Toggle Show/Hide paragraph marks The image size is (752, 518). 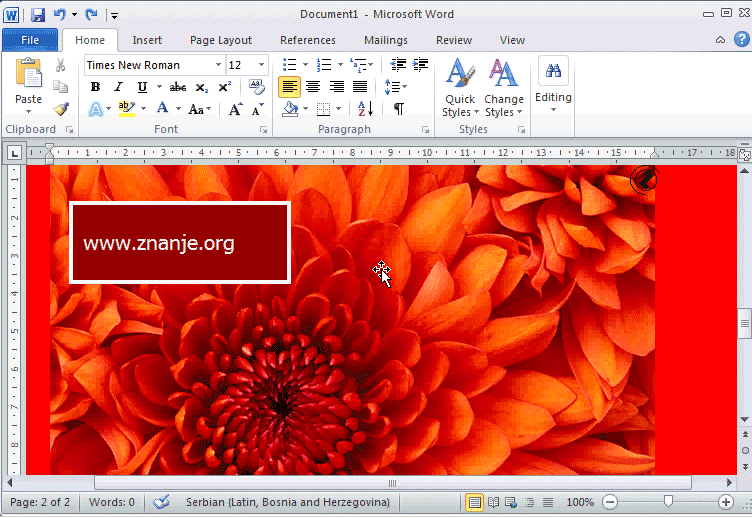(399, 109)
